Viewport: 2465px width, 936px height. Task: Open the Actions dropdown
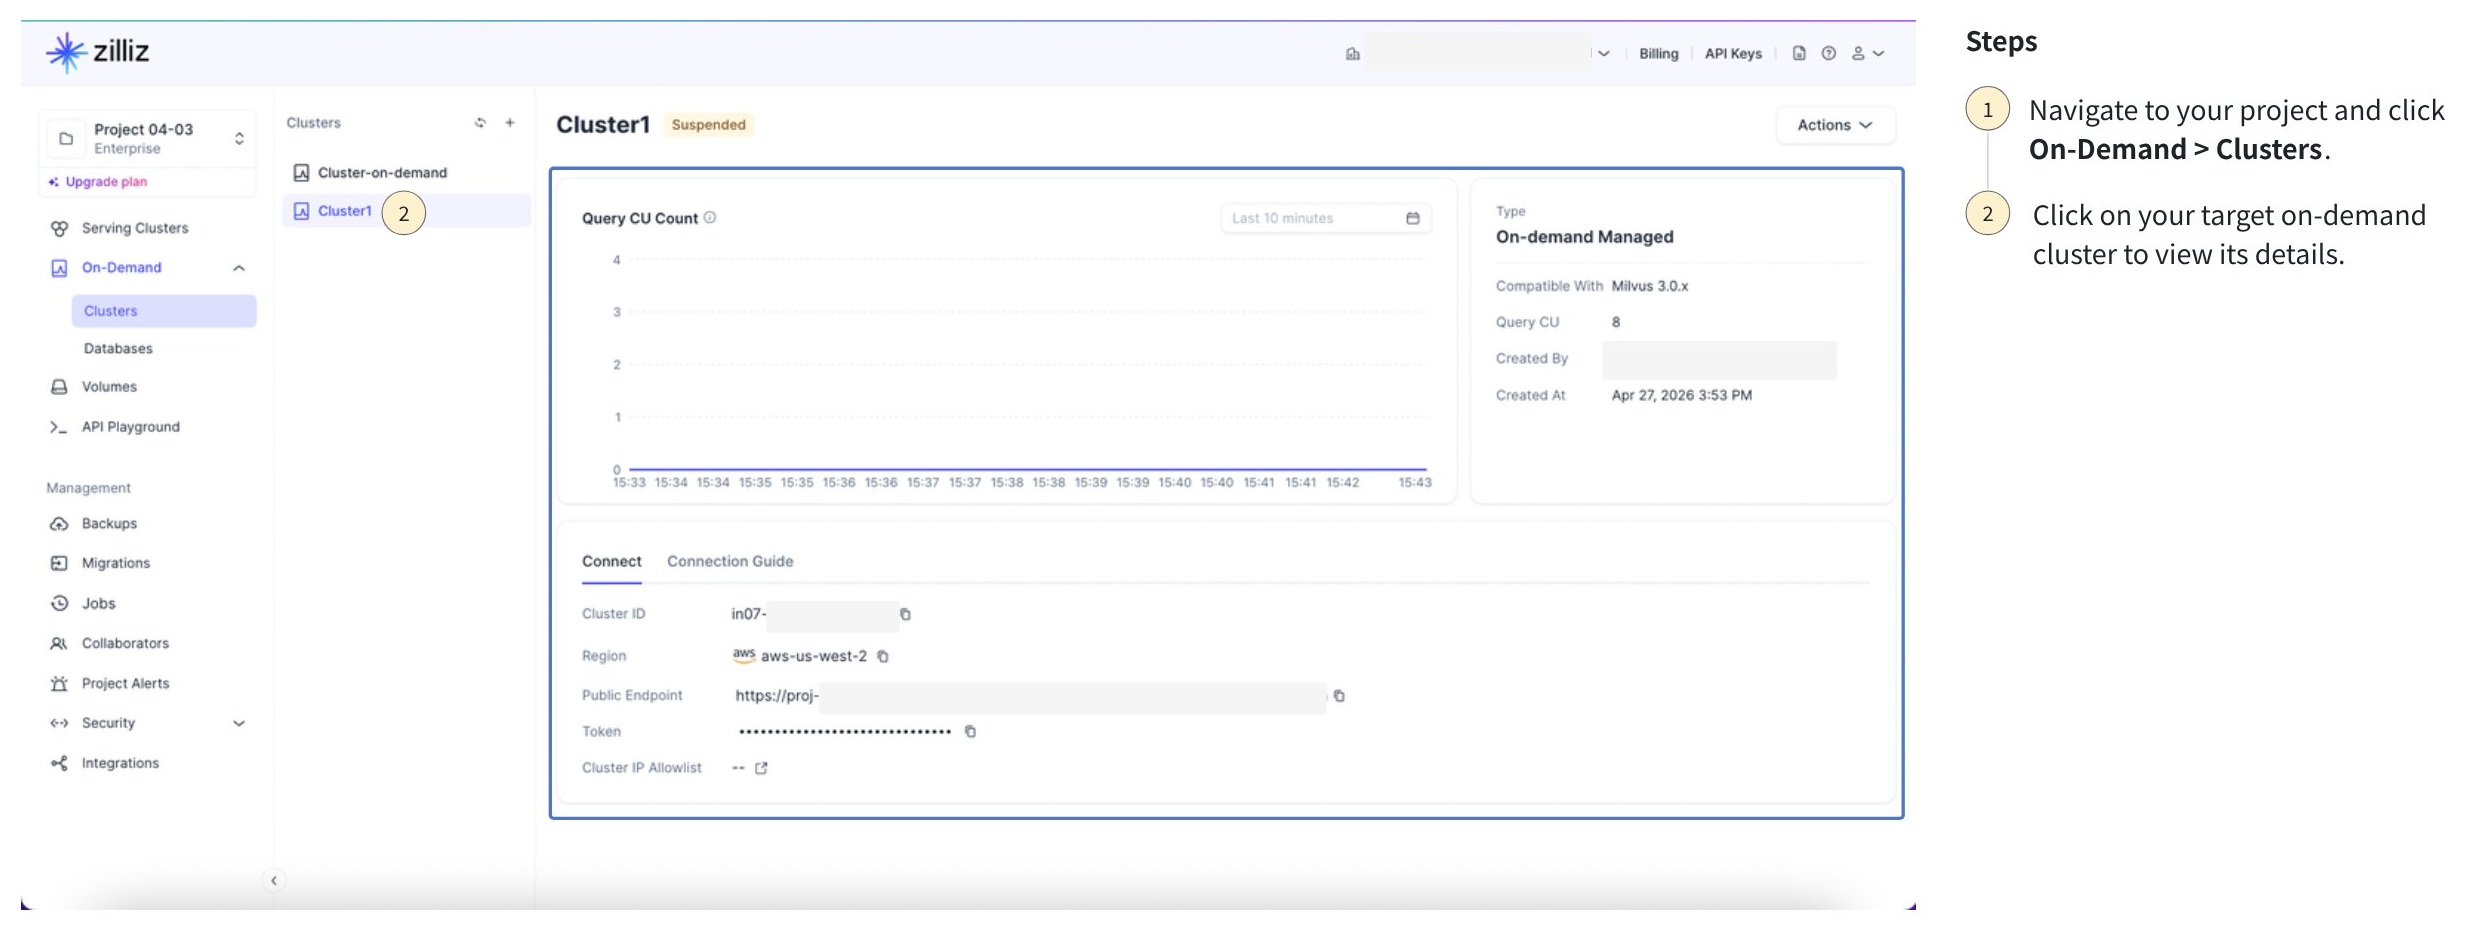(x=1835, y=125)
